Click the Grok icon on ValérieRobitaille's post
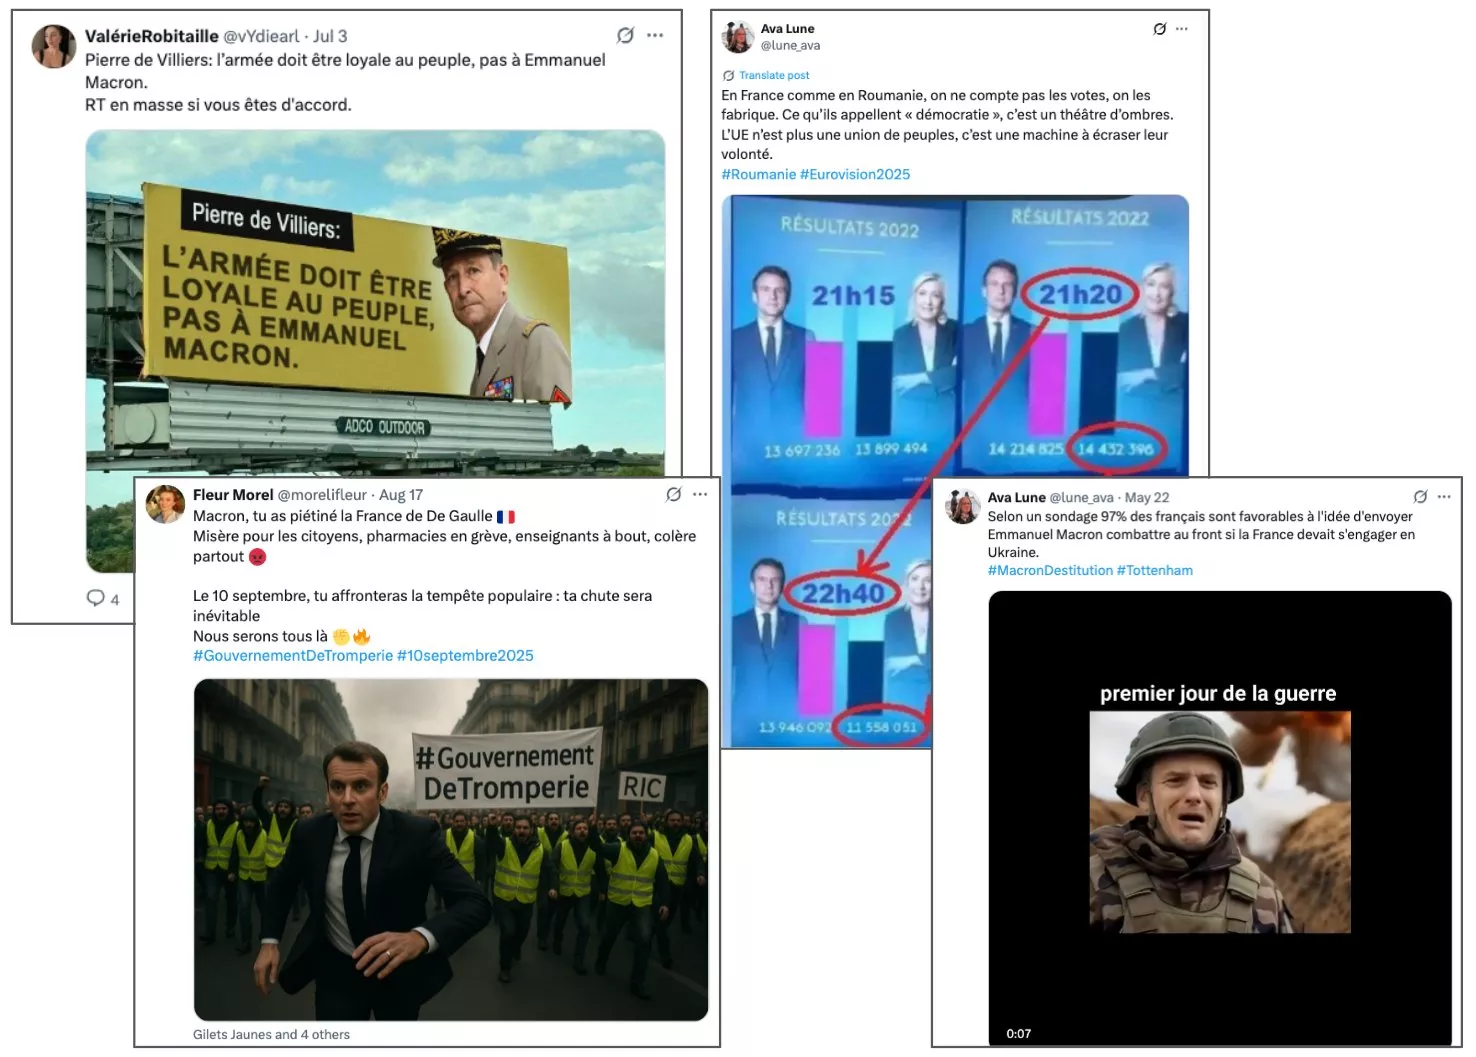Image resolution: width=1476 pixels, height=1057 pixels. point(625,35)
